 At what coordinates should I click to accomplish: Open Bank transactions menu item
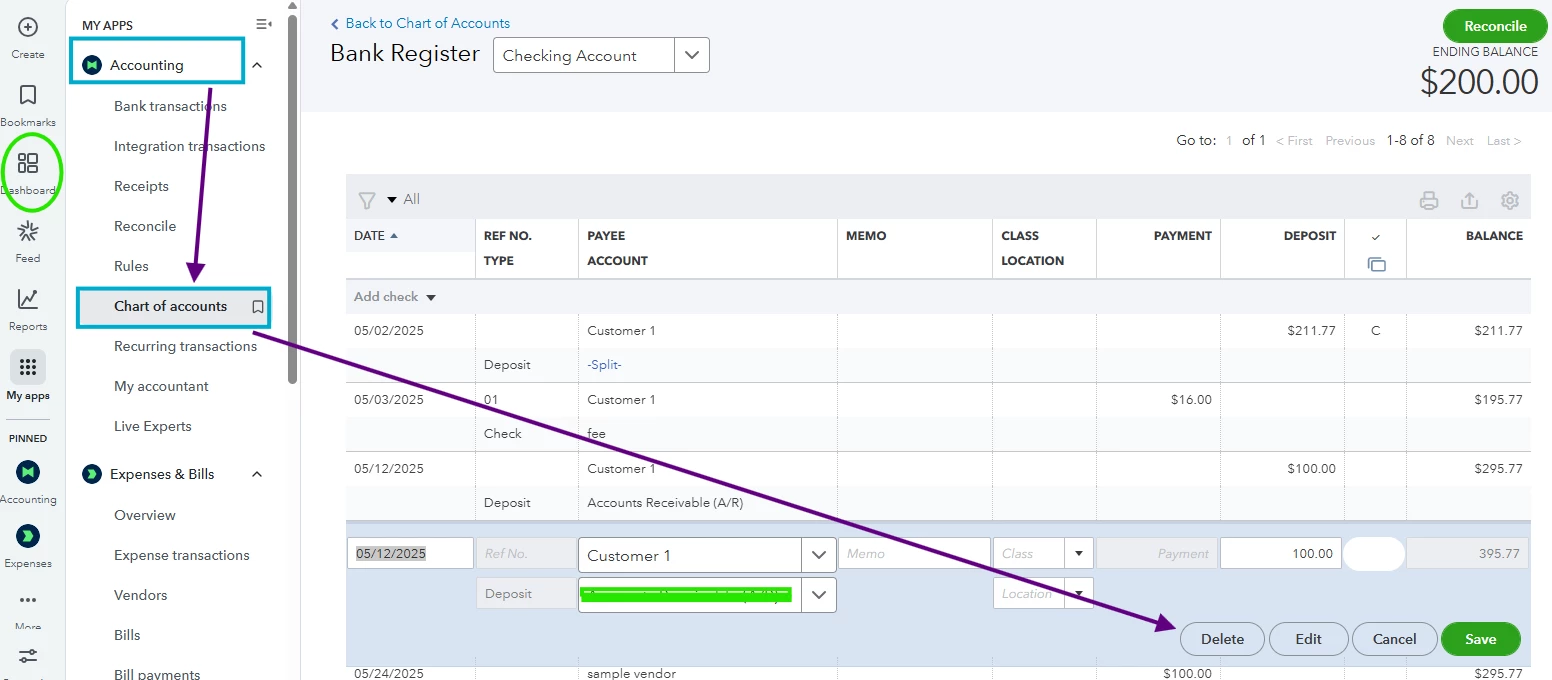(x=170, y=106)
